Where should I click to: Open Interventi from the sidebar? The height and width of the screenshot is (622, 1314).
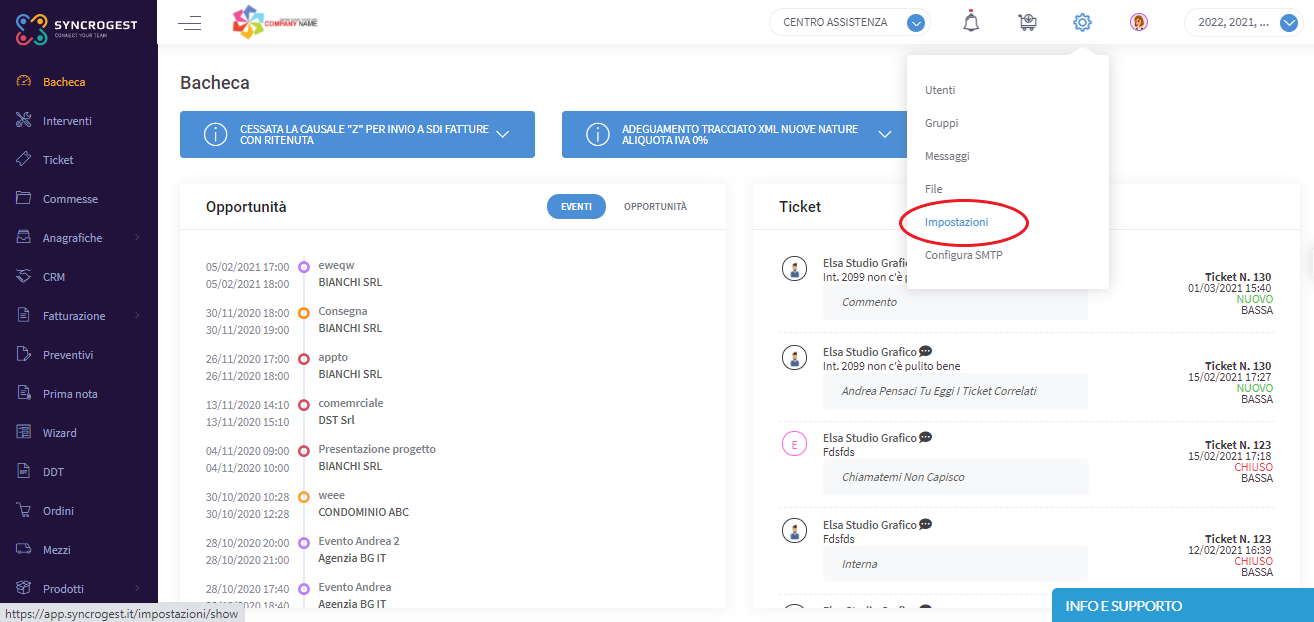click(x=67, y=121)
